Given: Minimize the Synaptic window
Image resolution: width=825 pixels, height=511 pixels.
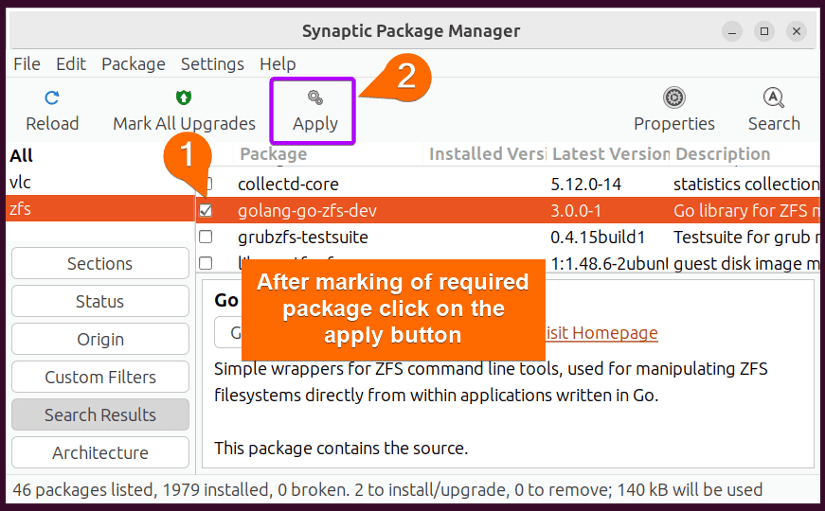Looking at the screenshot, I should pyautogui.click(x=731, y=32).
